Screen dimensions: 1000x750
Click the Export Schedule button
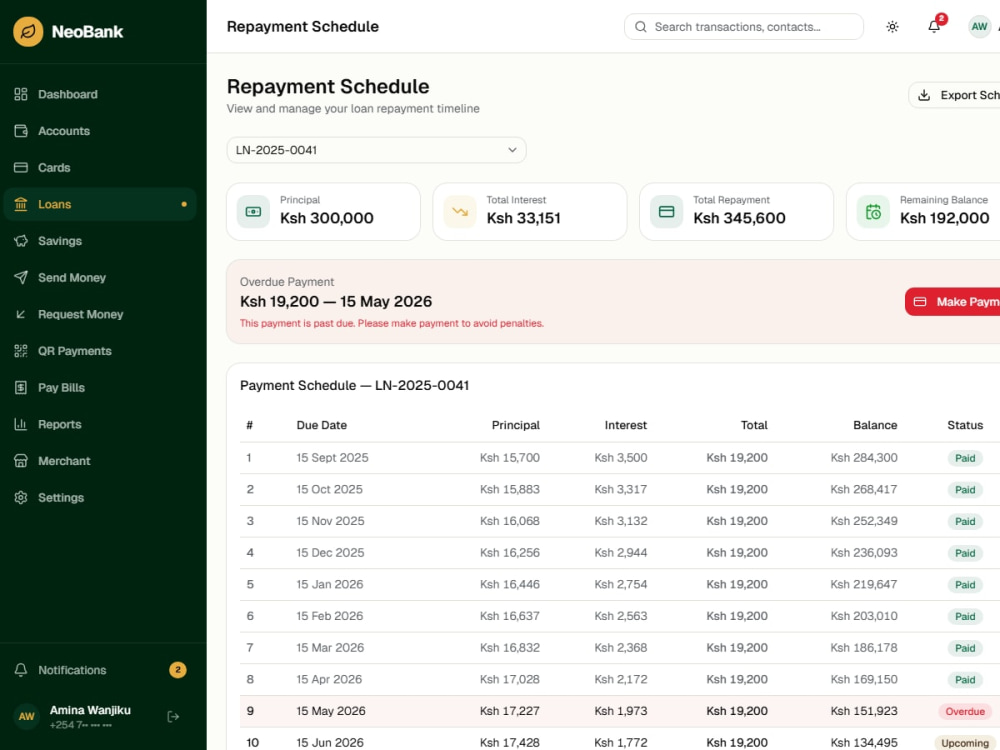(955, 95)
